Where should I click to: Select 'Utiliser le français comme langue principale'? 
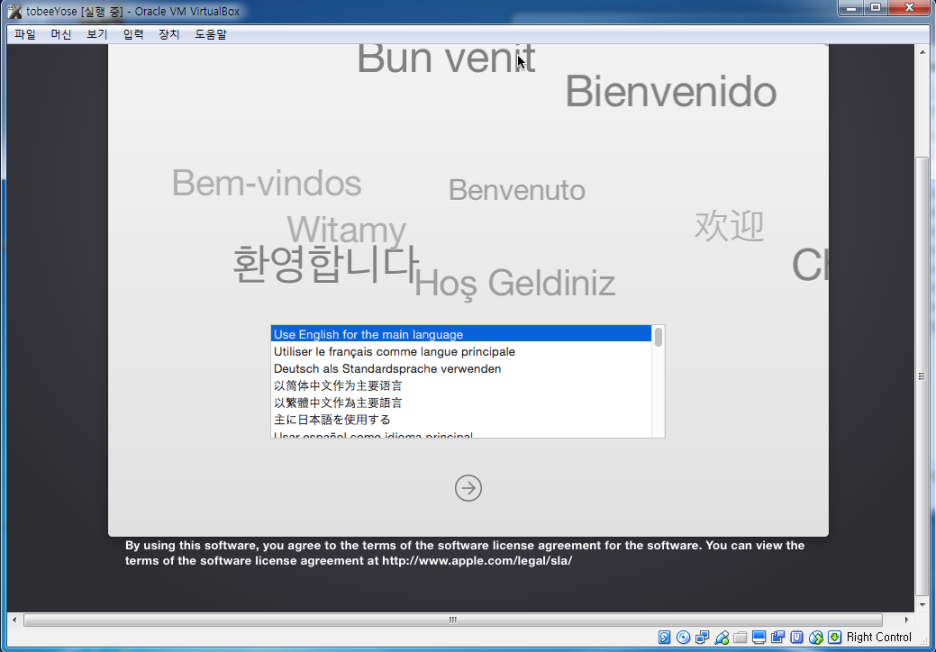click(461, 352)
